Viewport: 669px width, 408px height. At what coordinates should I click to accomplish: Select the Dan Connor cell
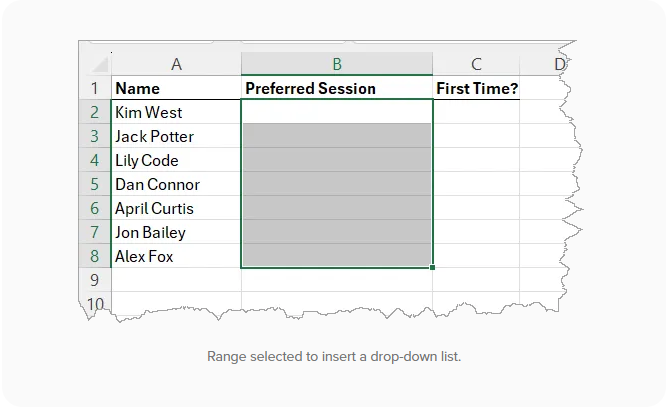tap(176, 185)
